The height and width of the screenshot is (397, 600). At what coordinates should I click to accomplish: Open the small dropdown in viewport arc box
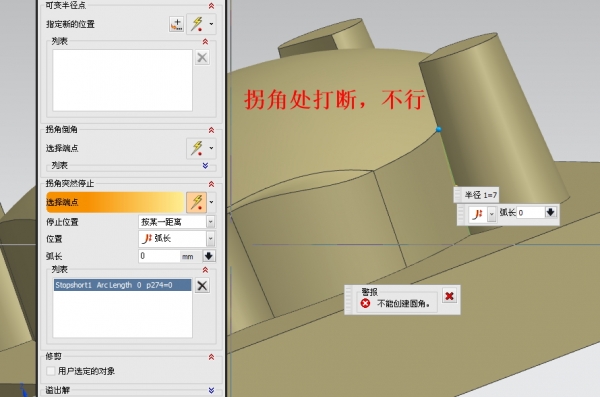(x=492, y=214)
